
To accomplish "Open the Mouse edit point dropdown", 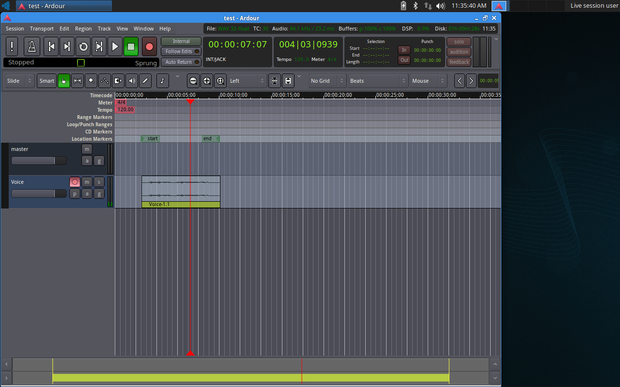I will coord(428,81).
